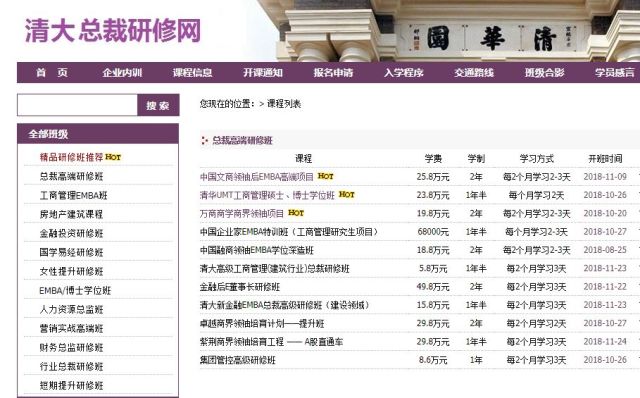Click into the search text box
The width and height of the screenshot is (640, 398).
click(77, 105)
